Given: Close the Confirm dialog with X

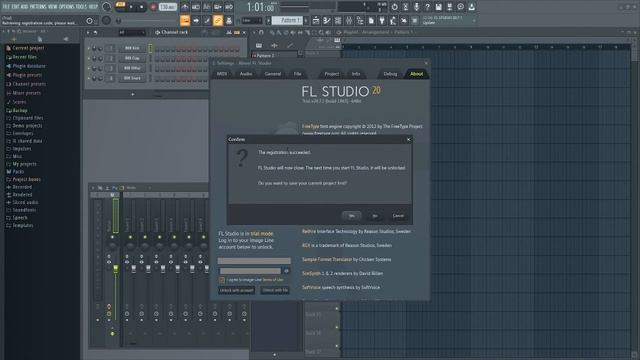Looking at the screenshot, I should (x=408, y=140).
